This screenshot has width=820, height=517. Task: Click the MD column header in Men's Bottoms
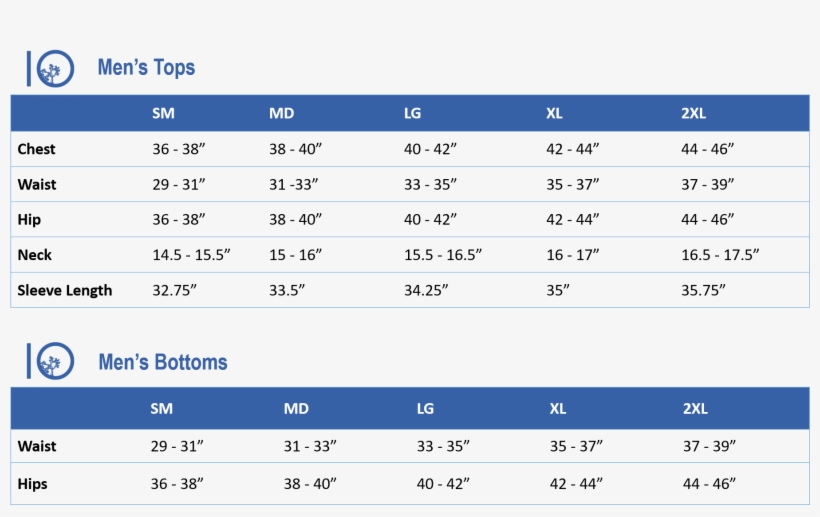pyautogui.click(x=296, y=408)
